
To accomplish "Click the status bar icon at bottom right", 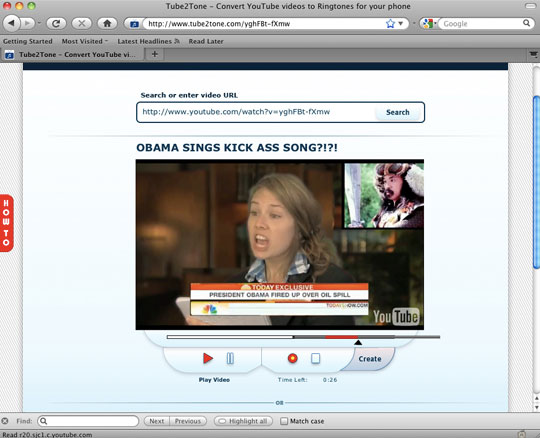I will [x=522, y=434].
